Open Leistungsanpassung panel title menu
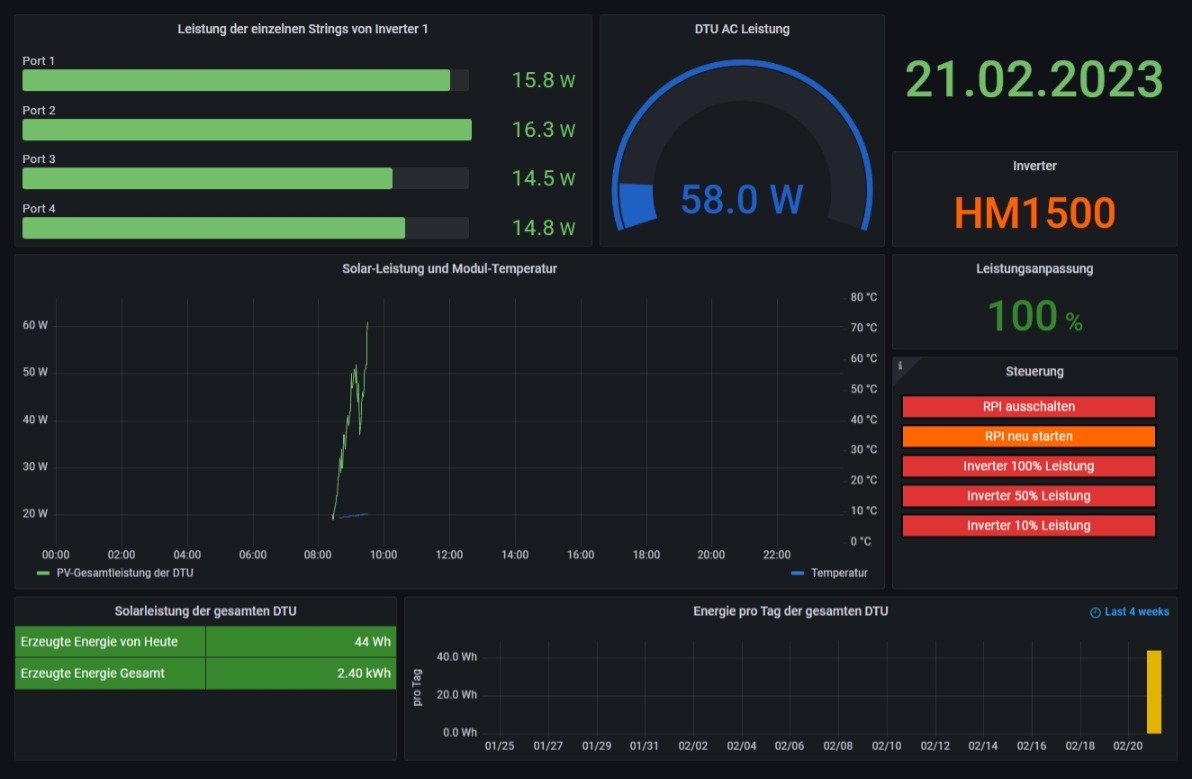The width and height of the screenshot is (1192, 779). pyautogui.click(x=1034, y=269)
